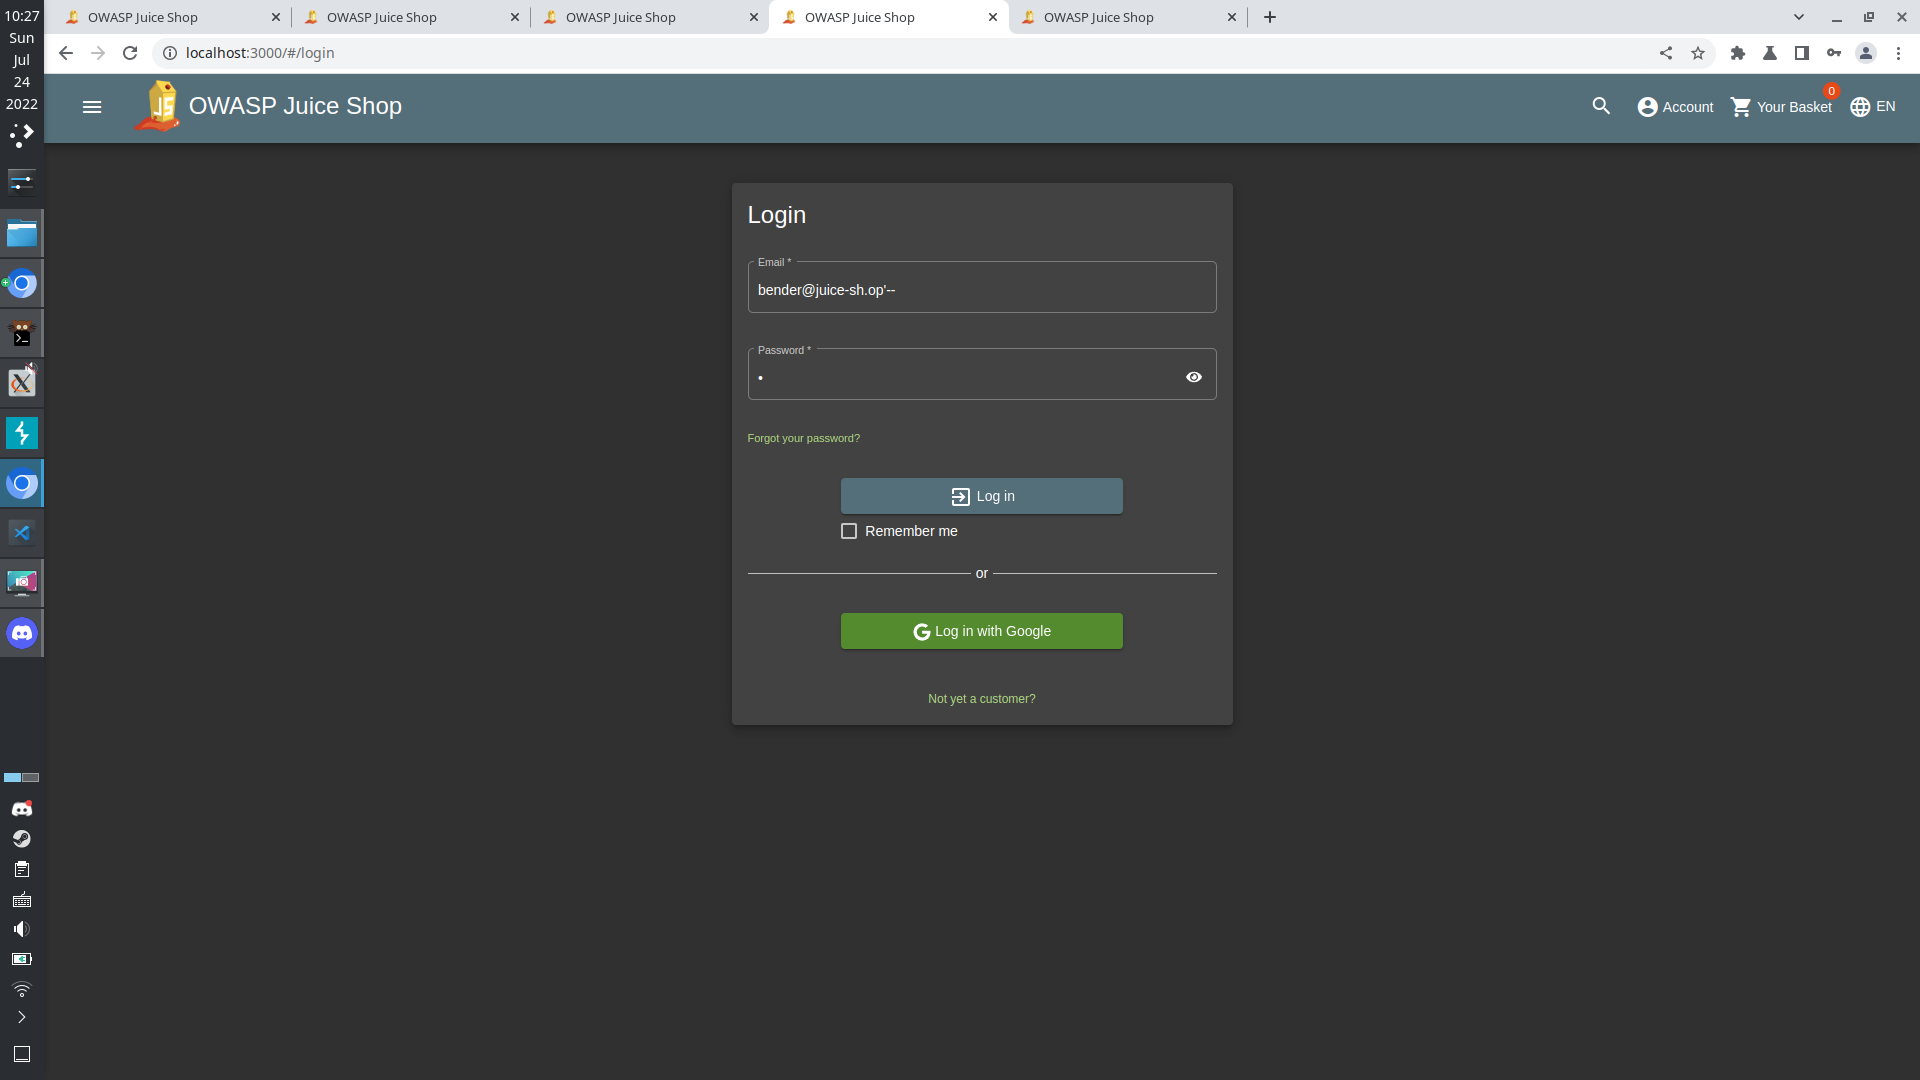Open Your Basket
1920x1080 pixels.
[1781, 107]
